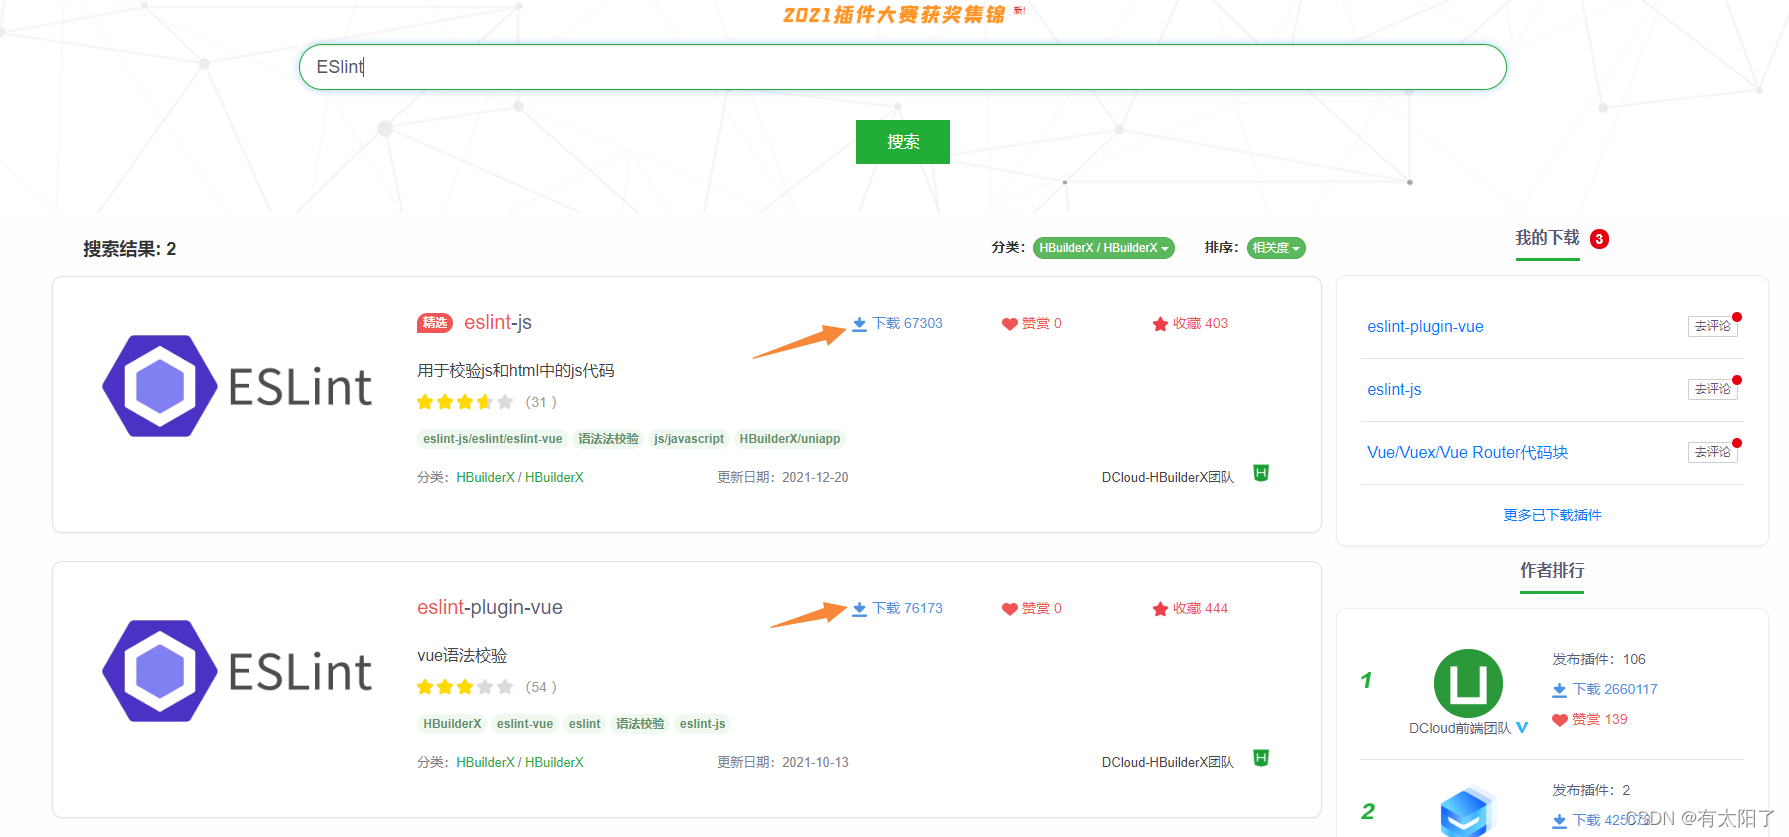Select the 语法校验 tag on eslint-js card
Image resolution: width=1789 pixels, height=837 pixels.
[608, 439]
